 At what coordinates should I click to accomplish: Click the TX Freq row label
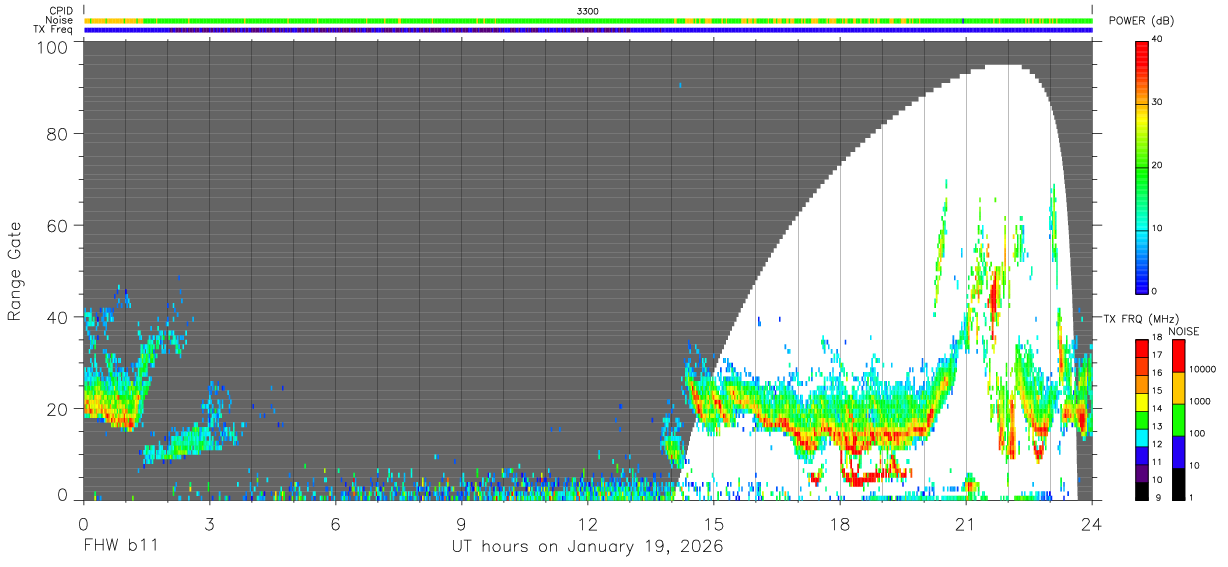click(x=54, y=30)
